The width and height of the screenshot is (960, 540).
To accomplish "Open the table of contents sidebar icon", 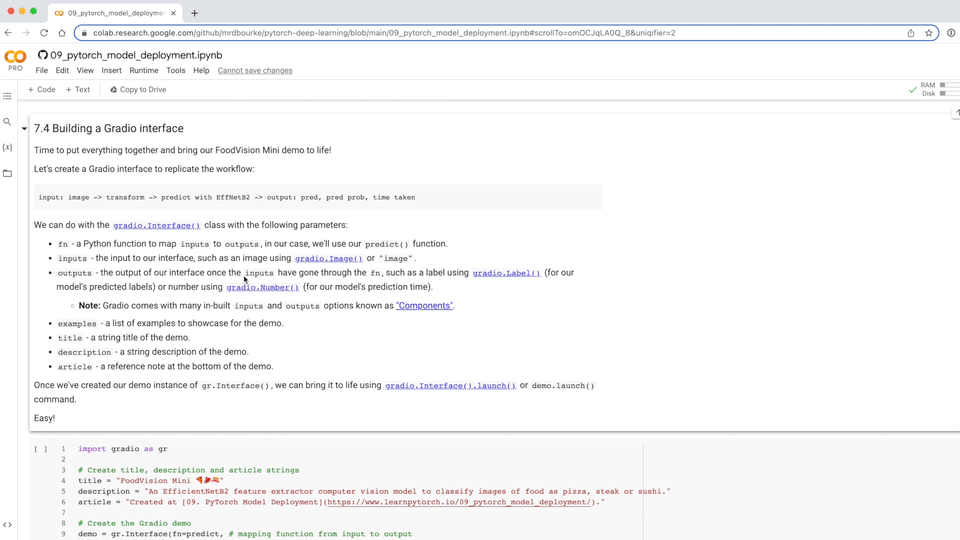I will click(x=7, y=97).
